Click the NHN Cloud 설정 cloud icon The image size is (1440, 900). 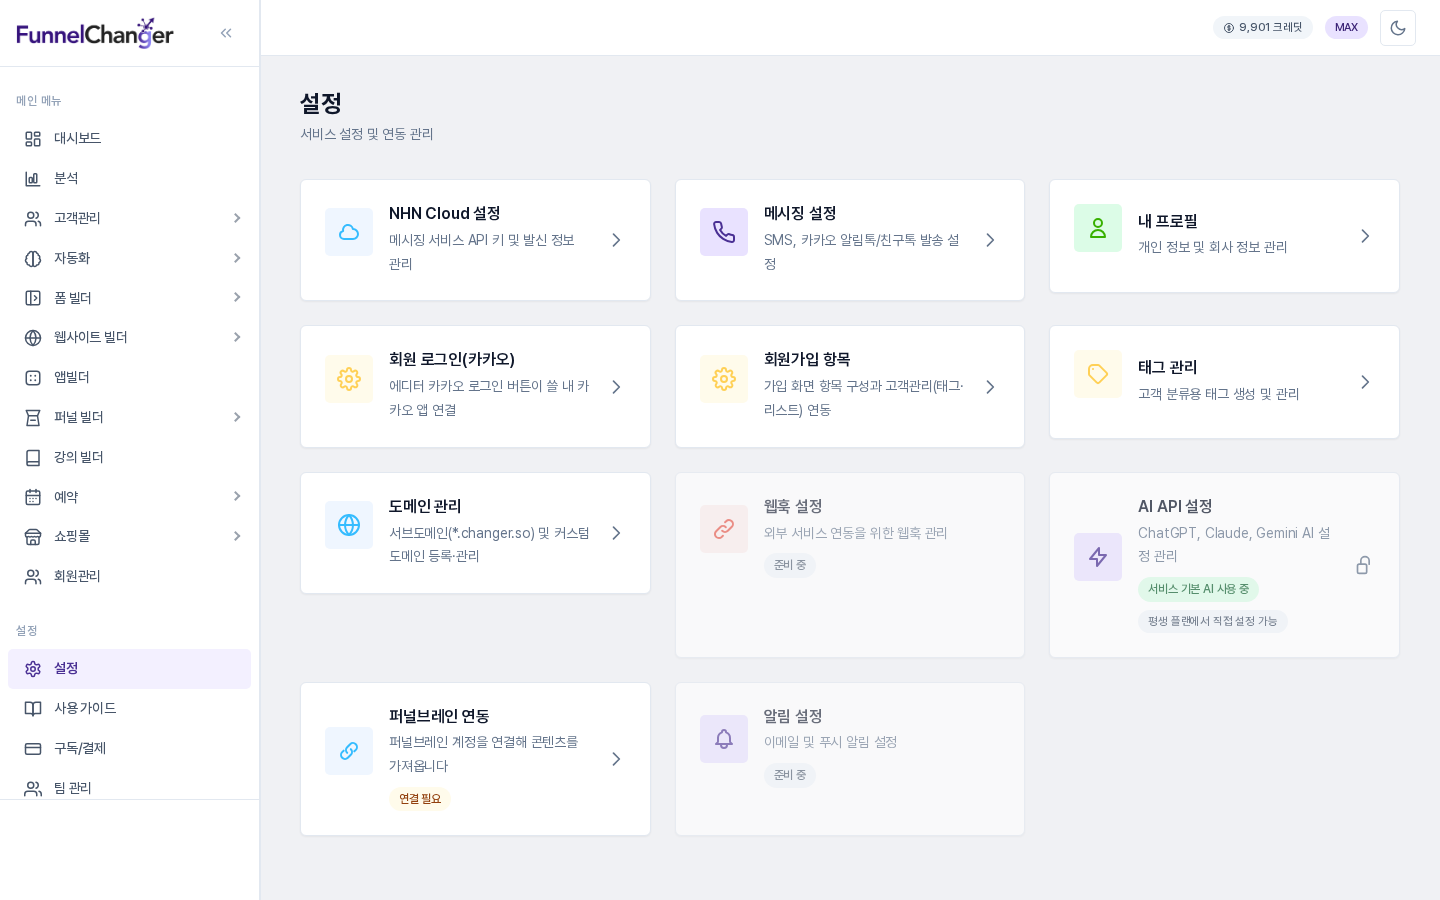click(349, 232)
